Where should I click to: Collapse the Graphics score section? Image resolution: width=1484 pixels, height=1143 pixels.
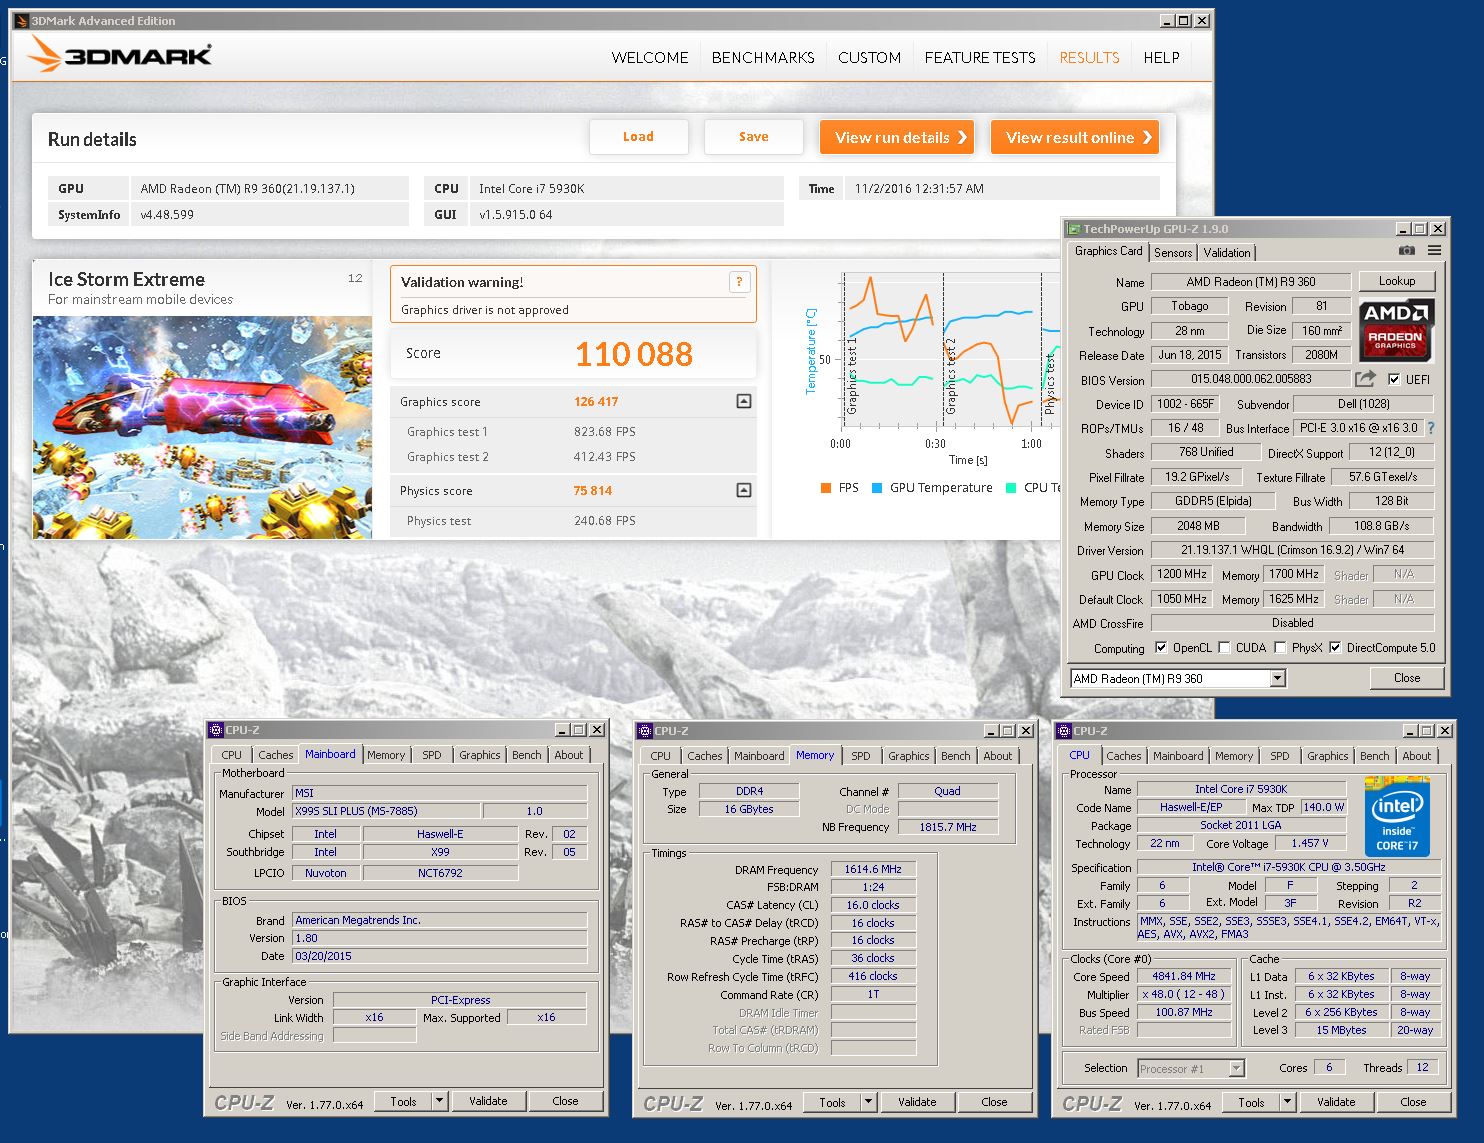[744, 401]
